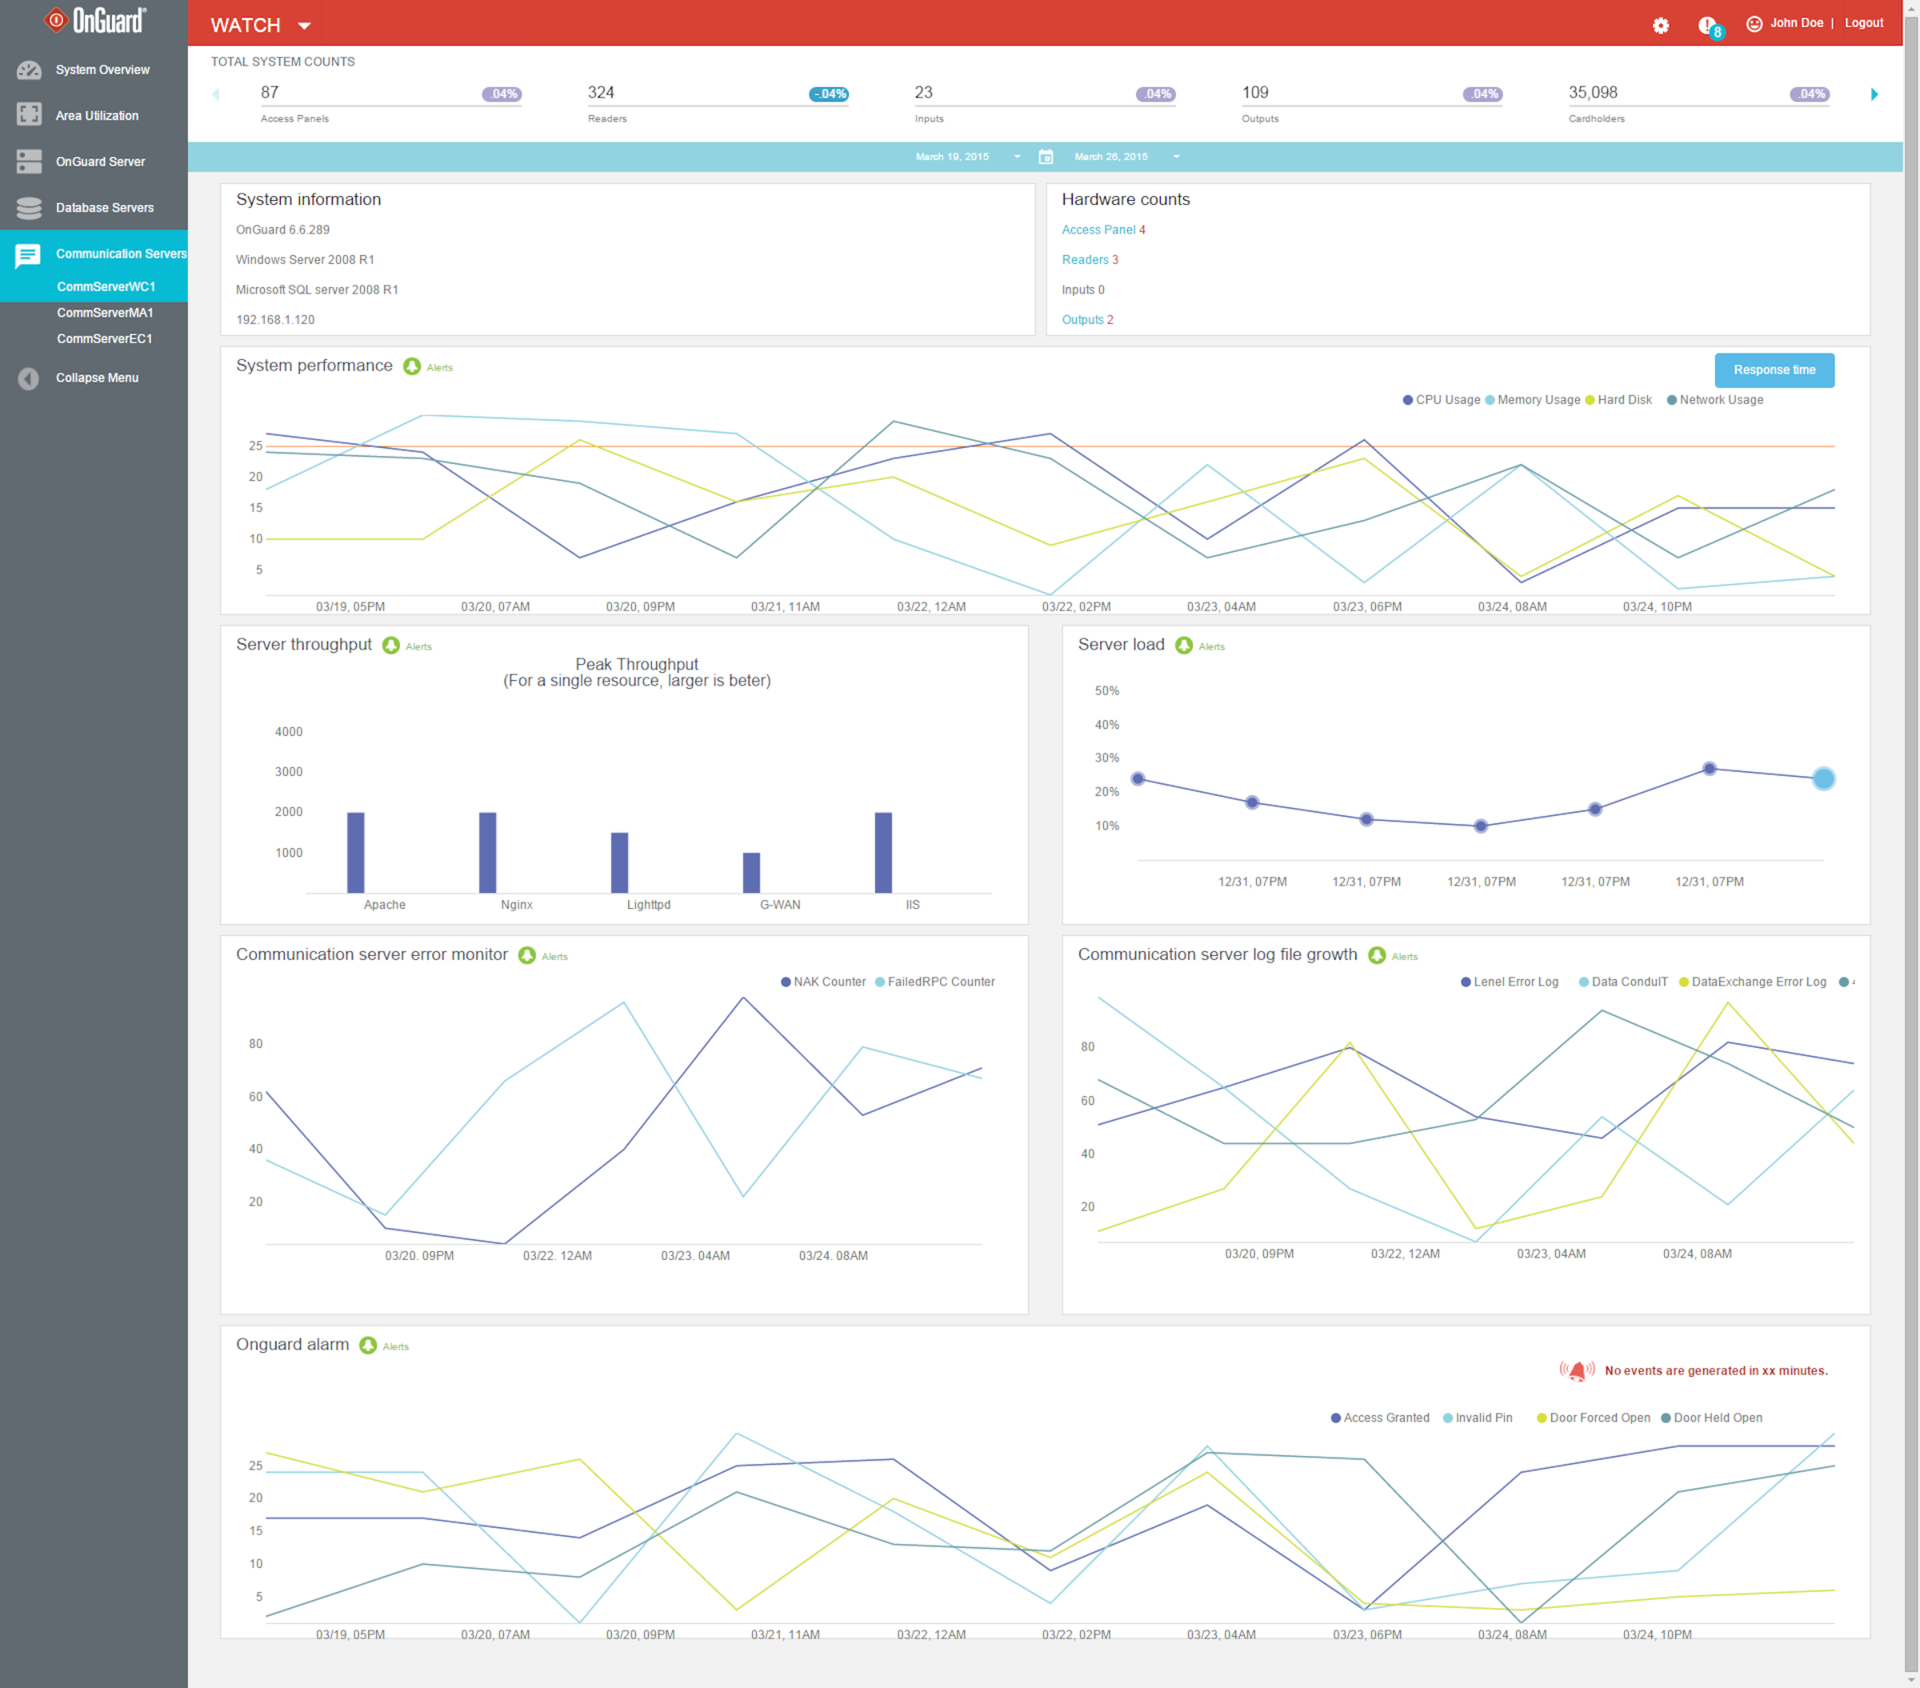Viewport: 1920px width, 1688px height.
Task: Open System Overview menu item
Action: [x=102, y=70]
